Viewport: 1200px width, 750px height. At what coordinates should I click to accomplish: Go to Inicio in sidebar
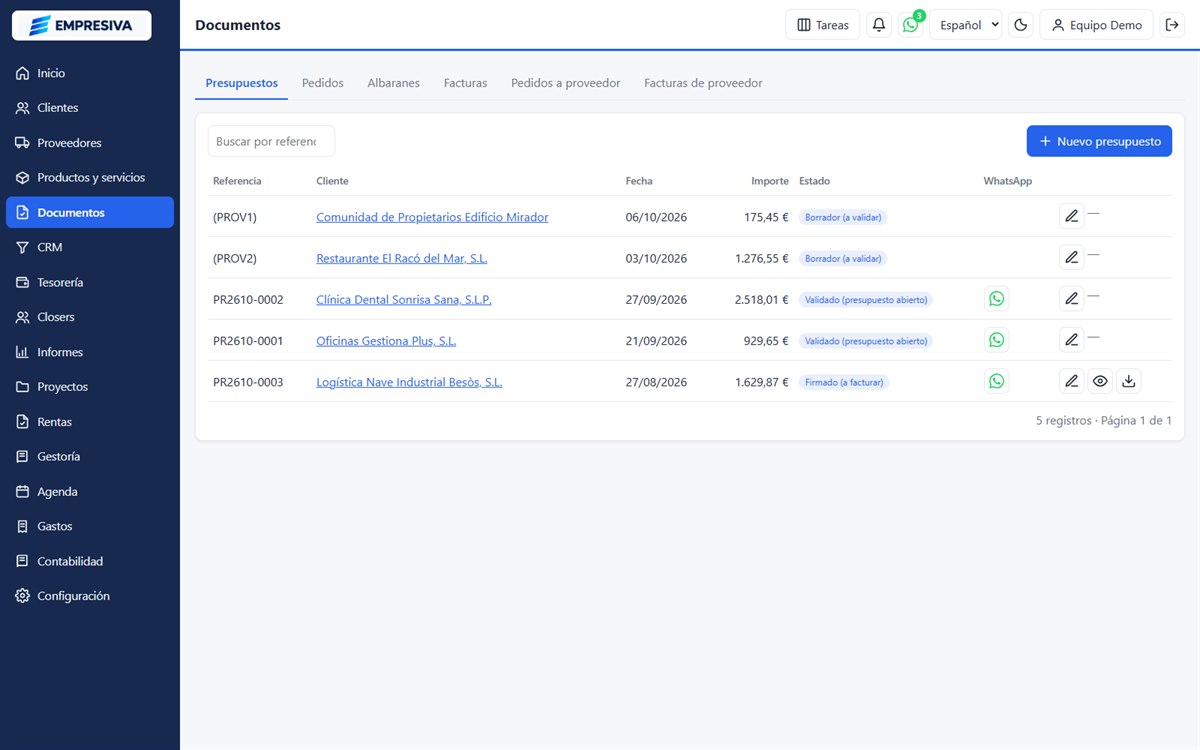(x=90, y=73)
